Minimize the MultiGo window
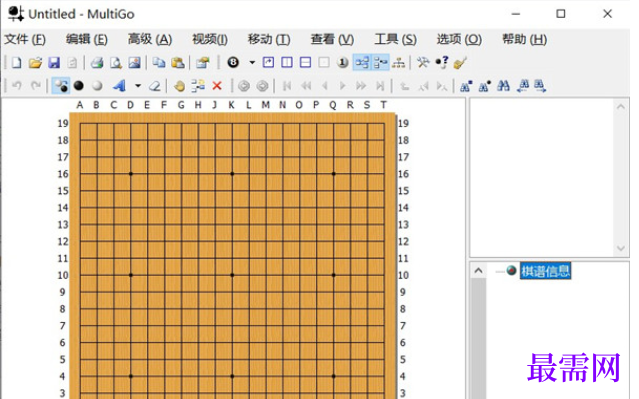 [516, 14]
